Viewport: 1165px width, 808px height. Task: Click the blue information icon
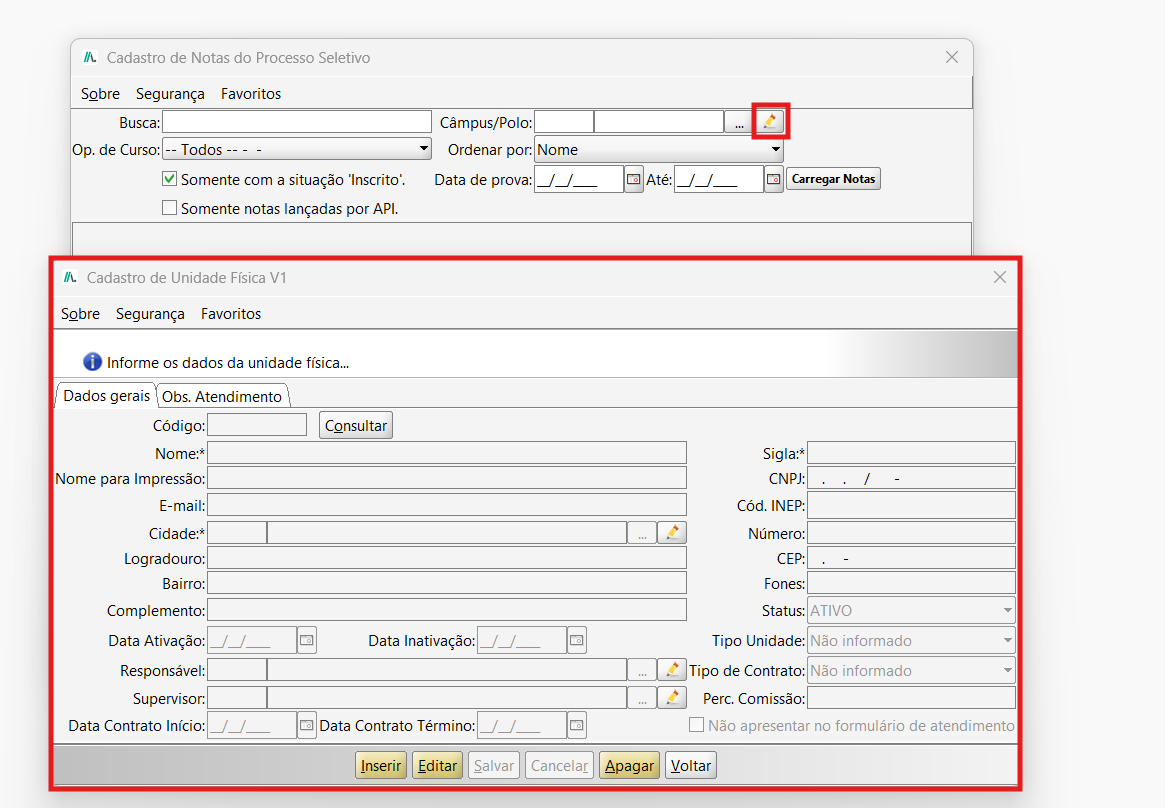(92, 362)
